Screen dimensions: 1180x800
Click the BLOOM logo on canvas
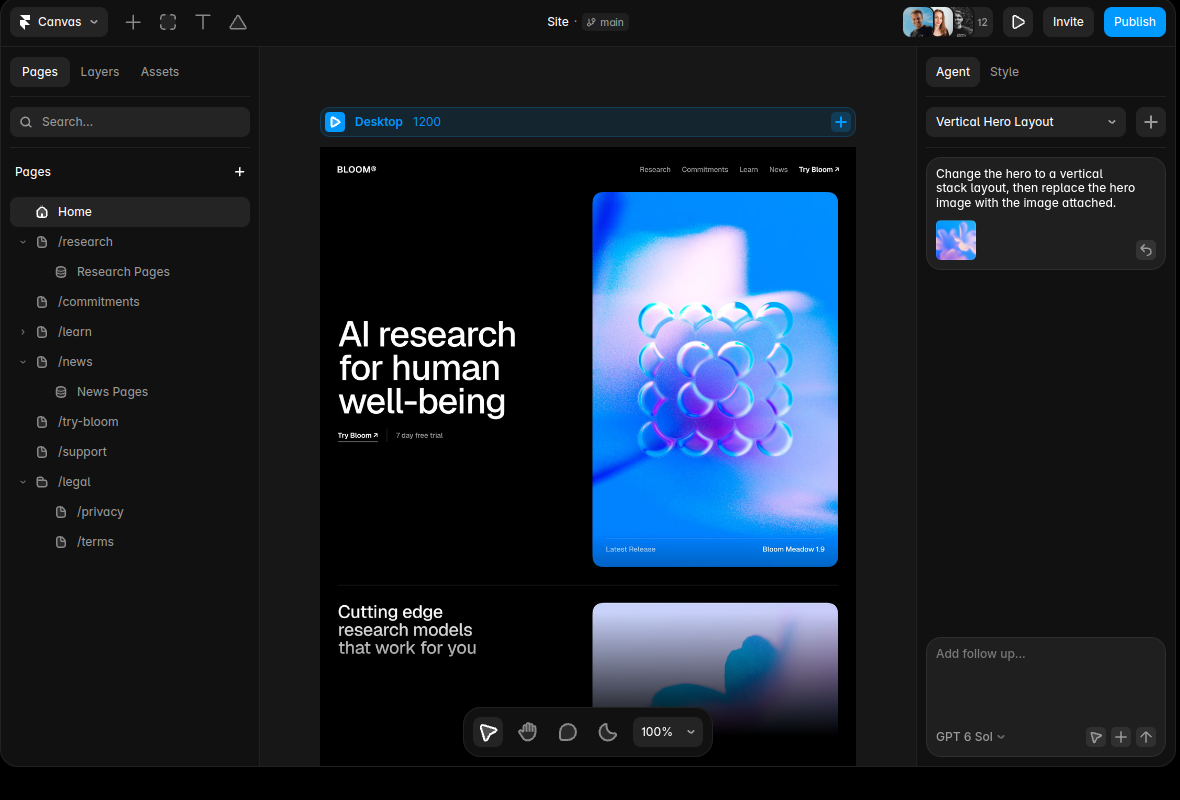357,169
